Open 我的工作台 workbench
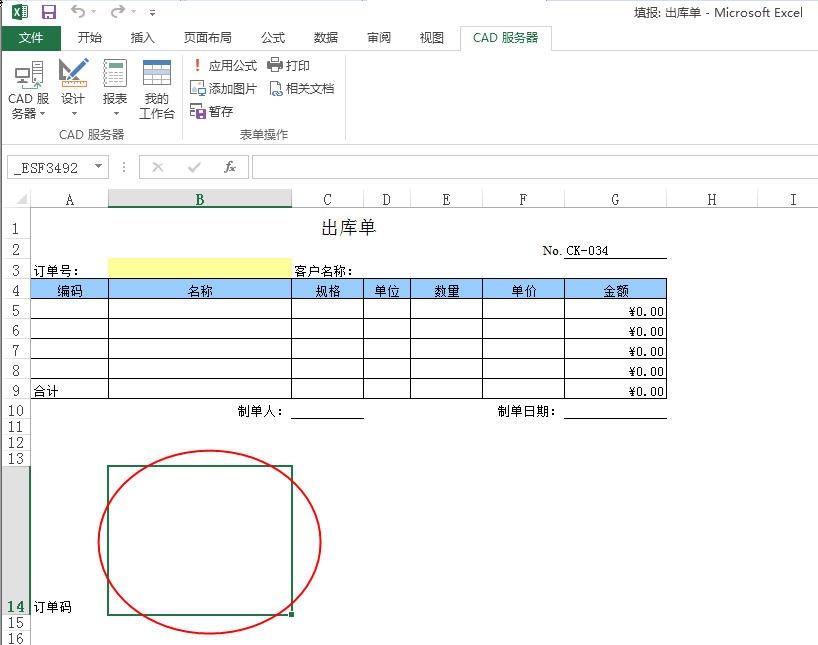 pyautogui.click(x=156, y=90)
